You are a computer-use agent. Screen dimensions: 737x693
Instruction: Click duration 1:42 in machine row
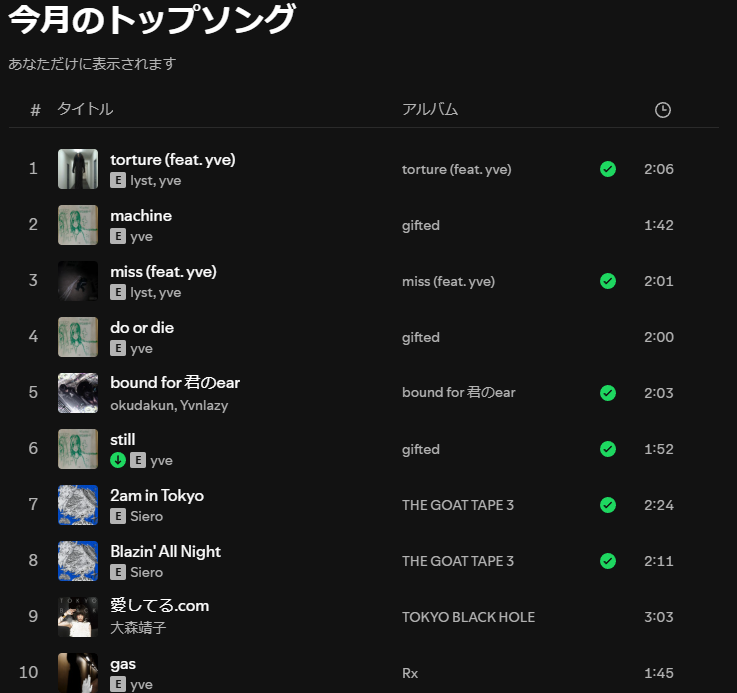659,225
